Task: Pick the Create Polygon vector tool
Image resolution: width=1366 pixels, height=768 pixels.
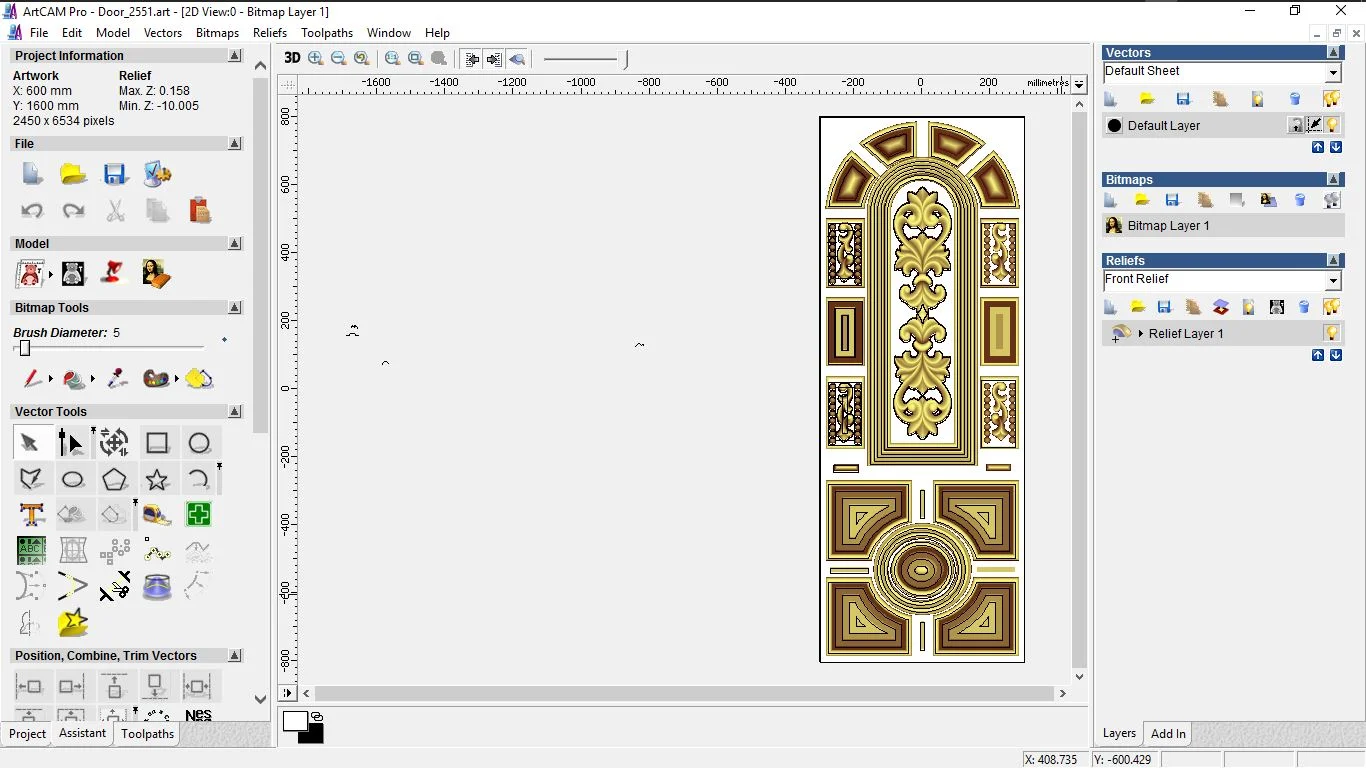Action: point(115,479)
